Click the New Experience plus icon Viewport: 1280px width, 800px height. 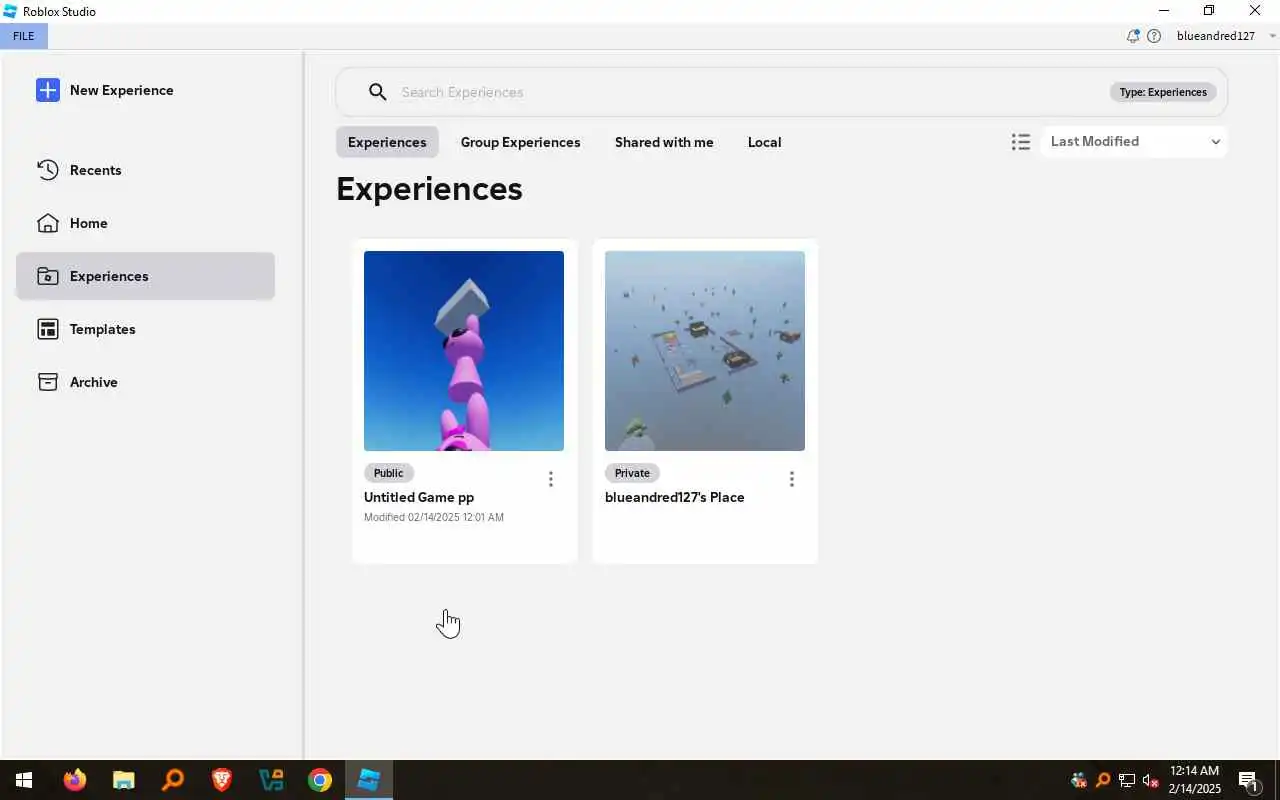pos(47,90)
